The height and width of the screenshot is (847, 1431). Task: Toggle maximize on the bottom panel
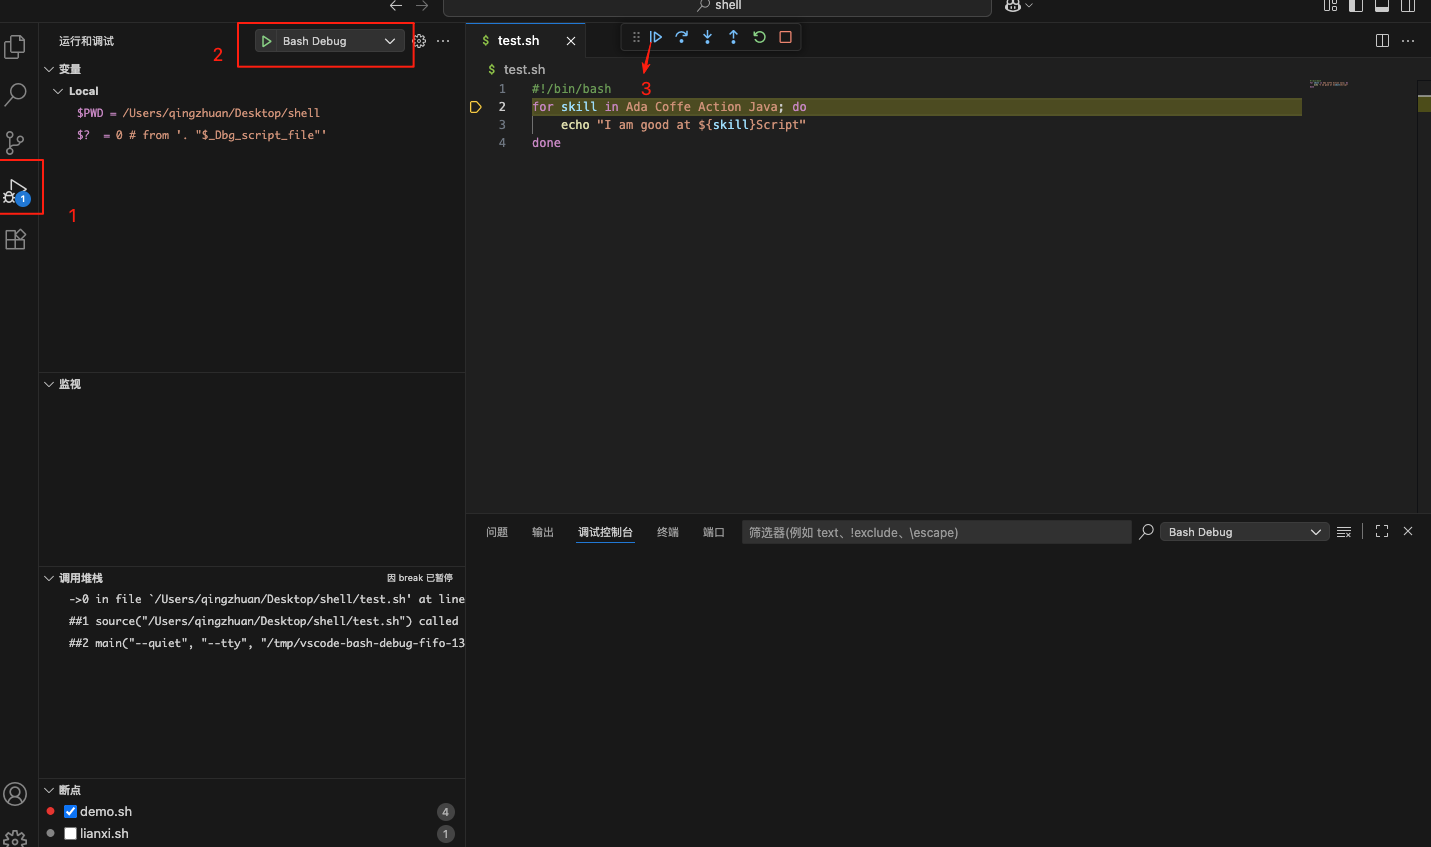[1381, 531]
